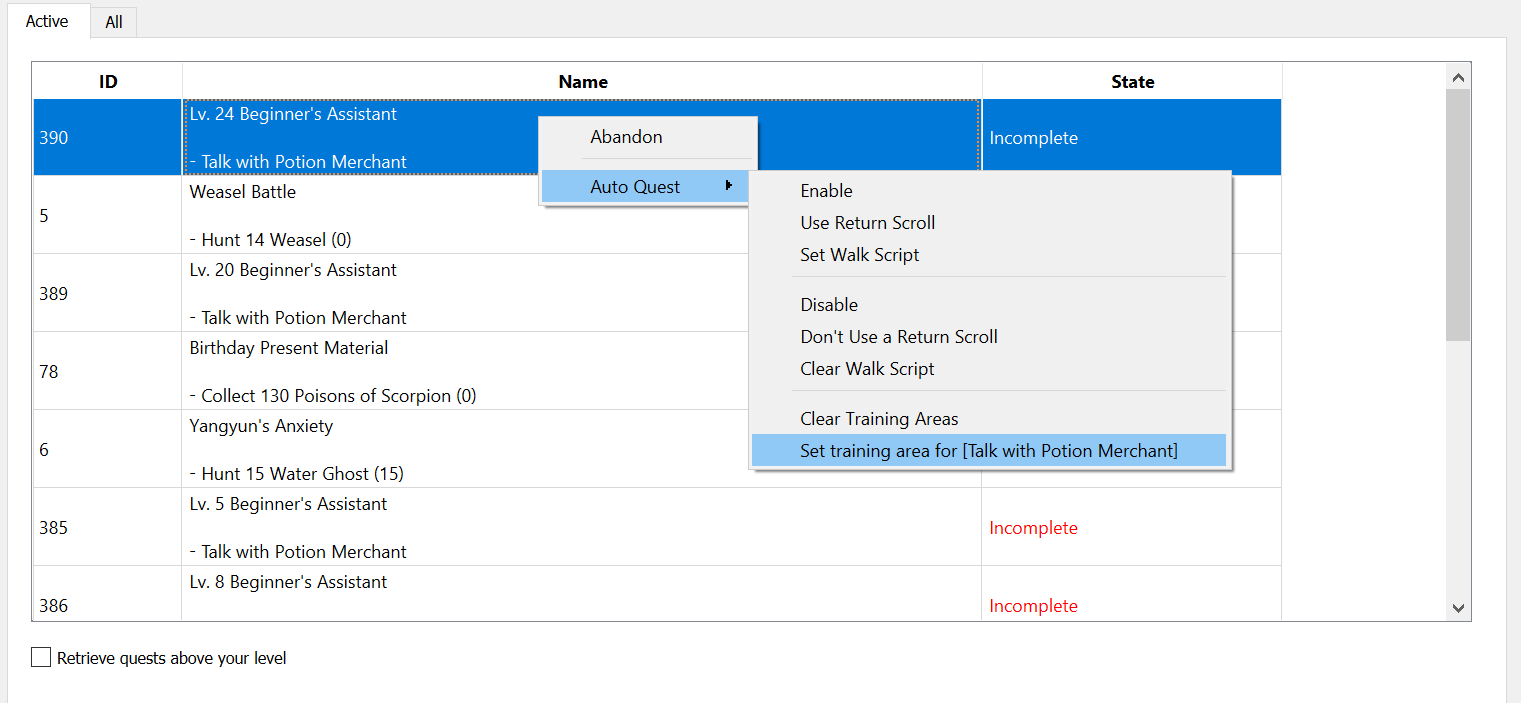Click Disable in Auto Quest submenu
Viewport: 1521px width, 703px height.
(828, 305)
